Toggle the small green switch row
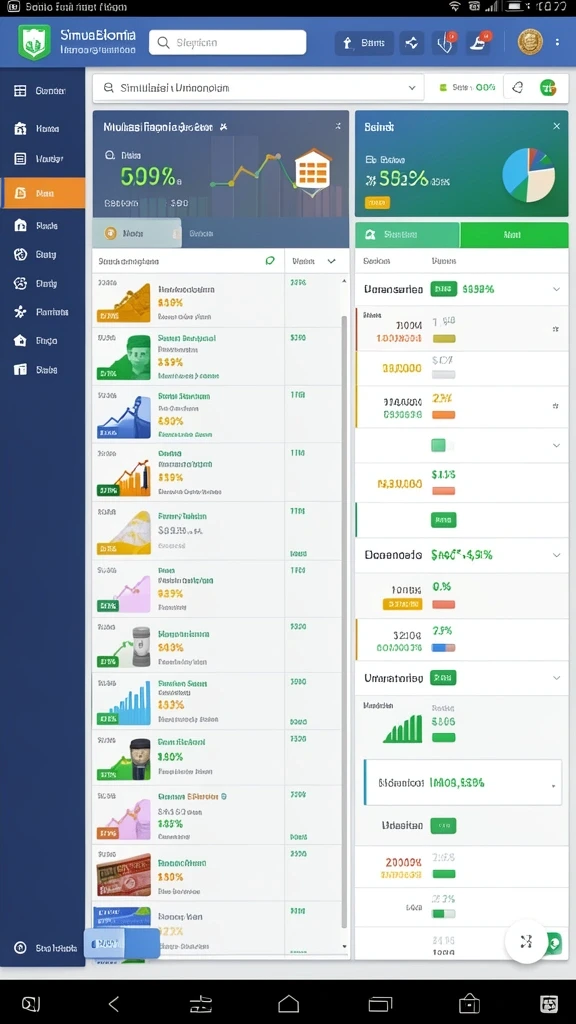This screenshot has height=1024, width=576. point(441,445)
